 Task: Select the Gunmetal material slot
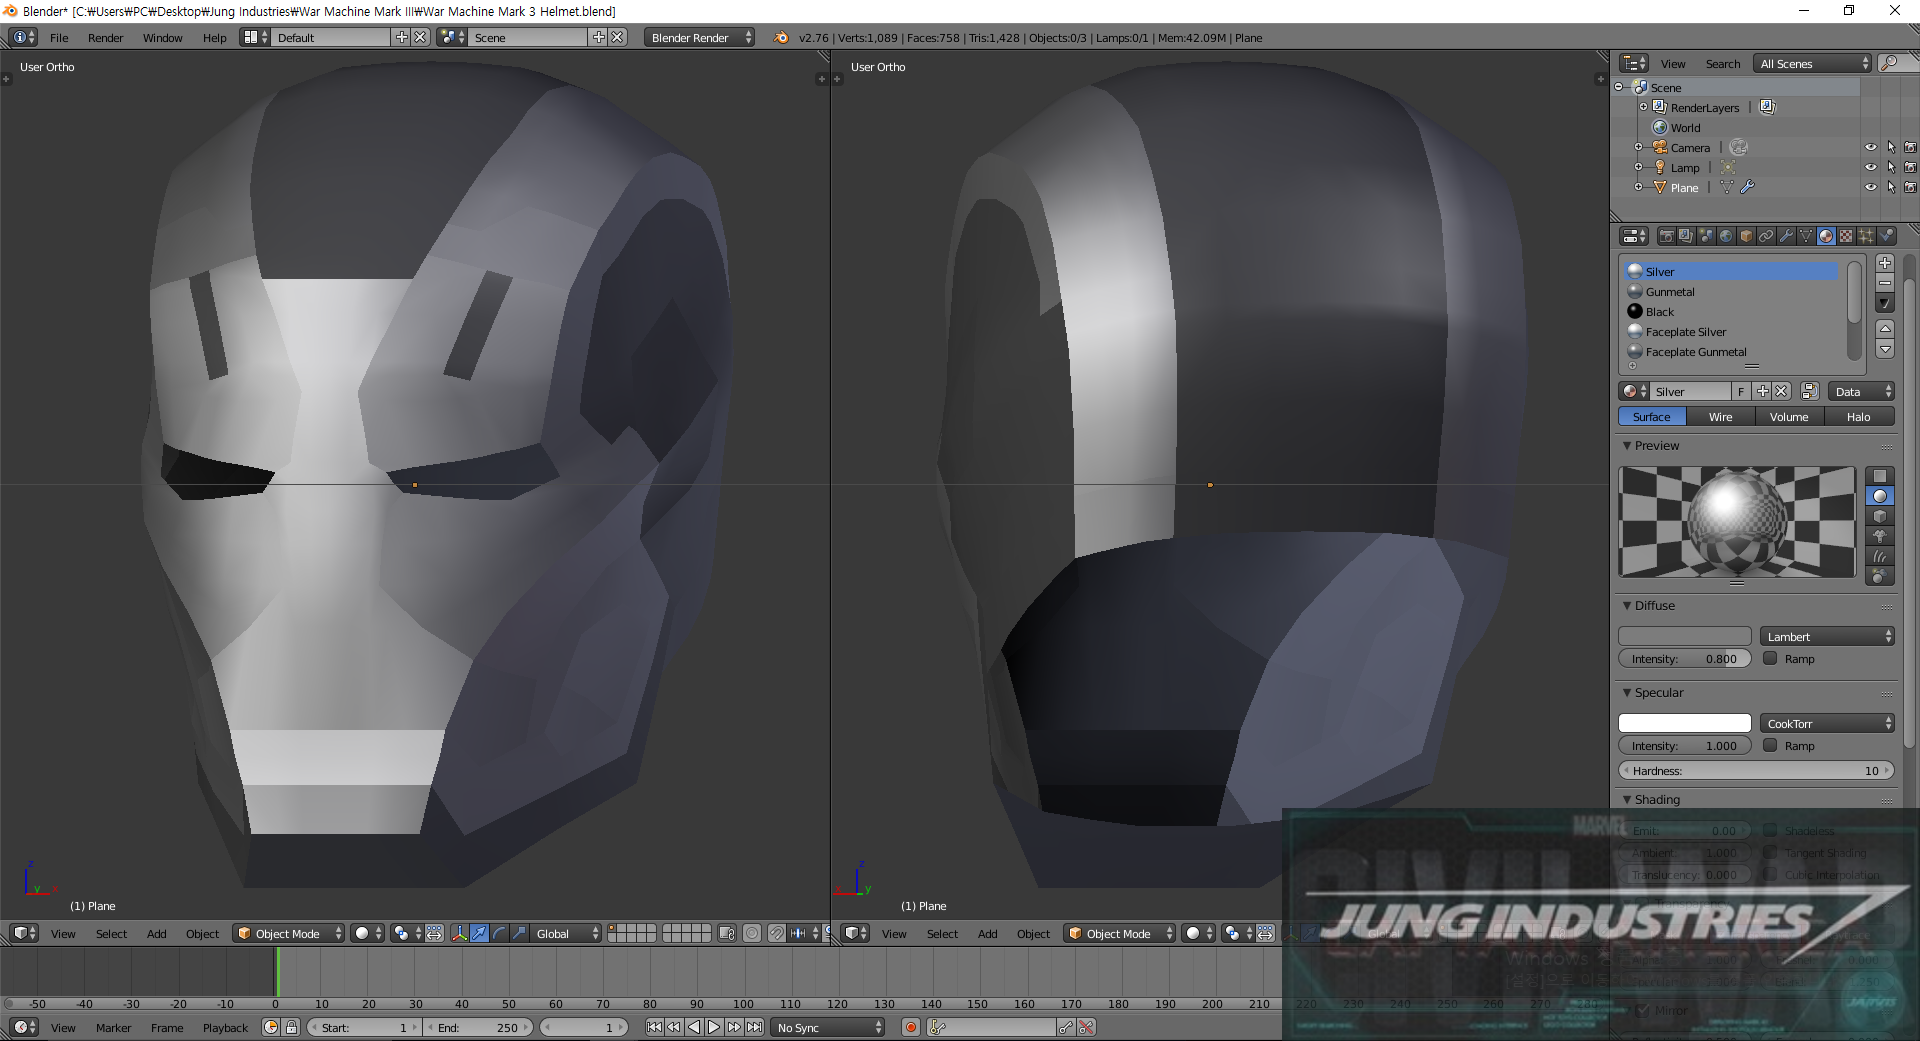(1731, 291)
